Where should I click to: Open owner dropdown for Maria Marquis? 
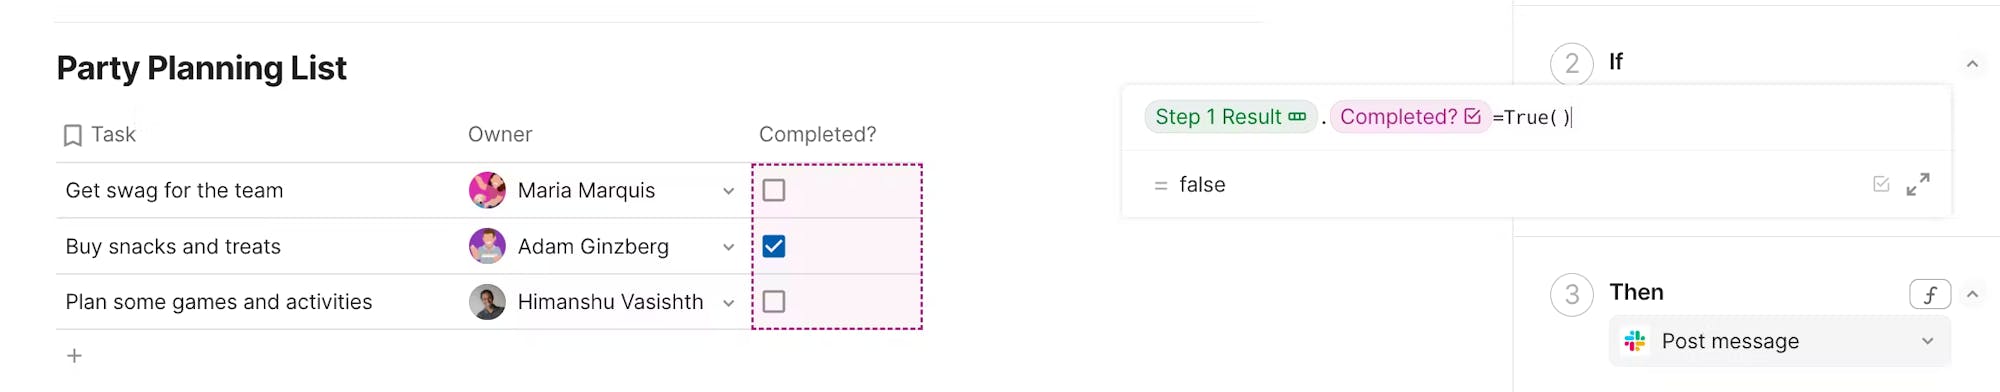pos(728,191)
